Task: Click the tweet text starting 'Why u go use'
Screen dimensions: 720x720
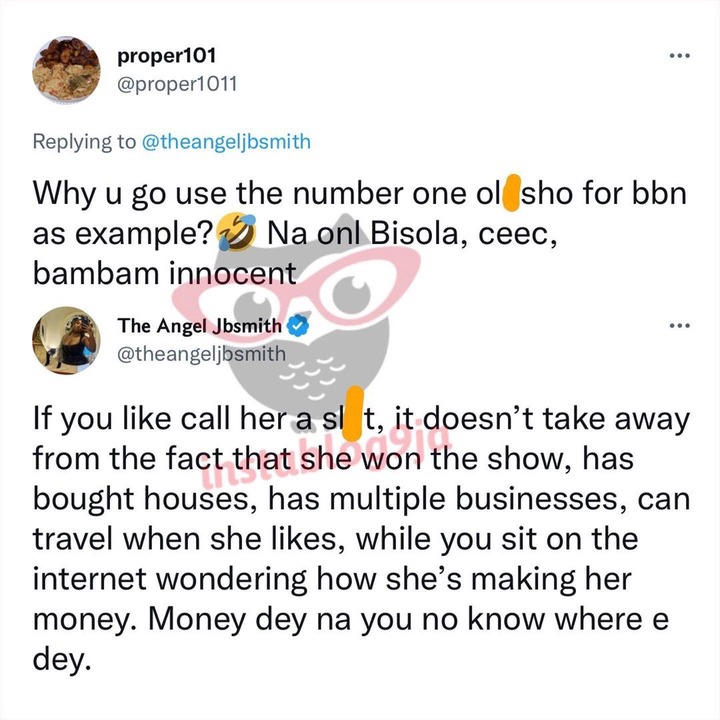Action: click(x=360, y=233)
